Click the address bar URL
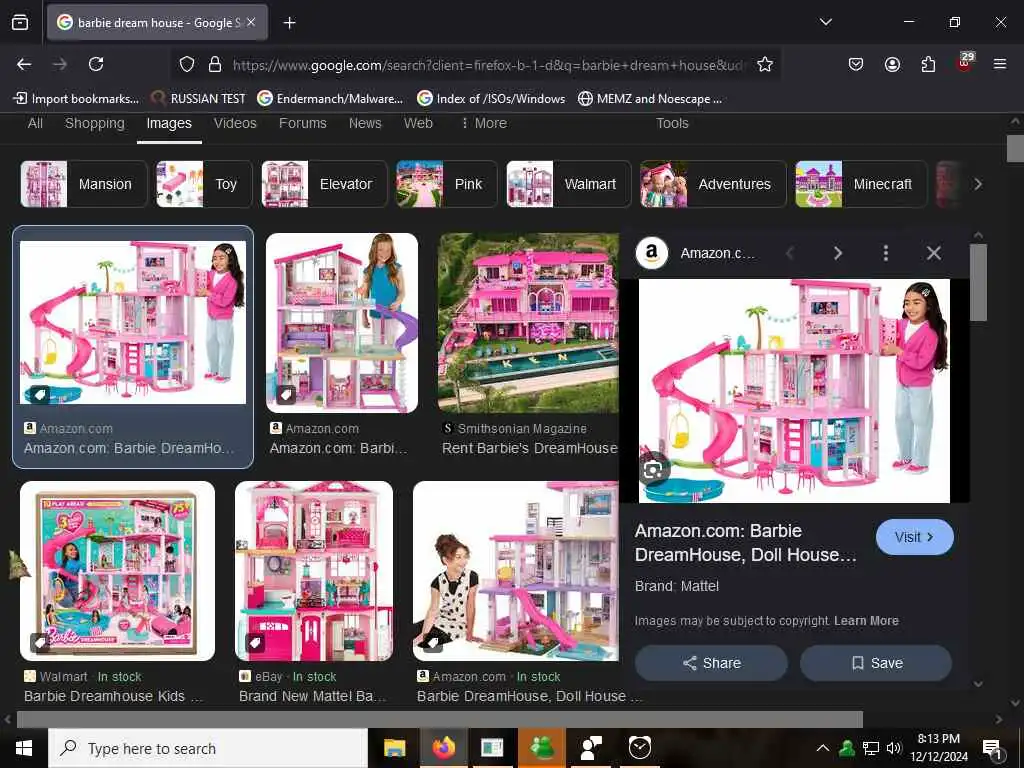The image size is (1024, 768). [487, 65]
